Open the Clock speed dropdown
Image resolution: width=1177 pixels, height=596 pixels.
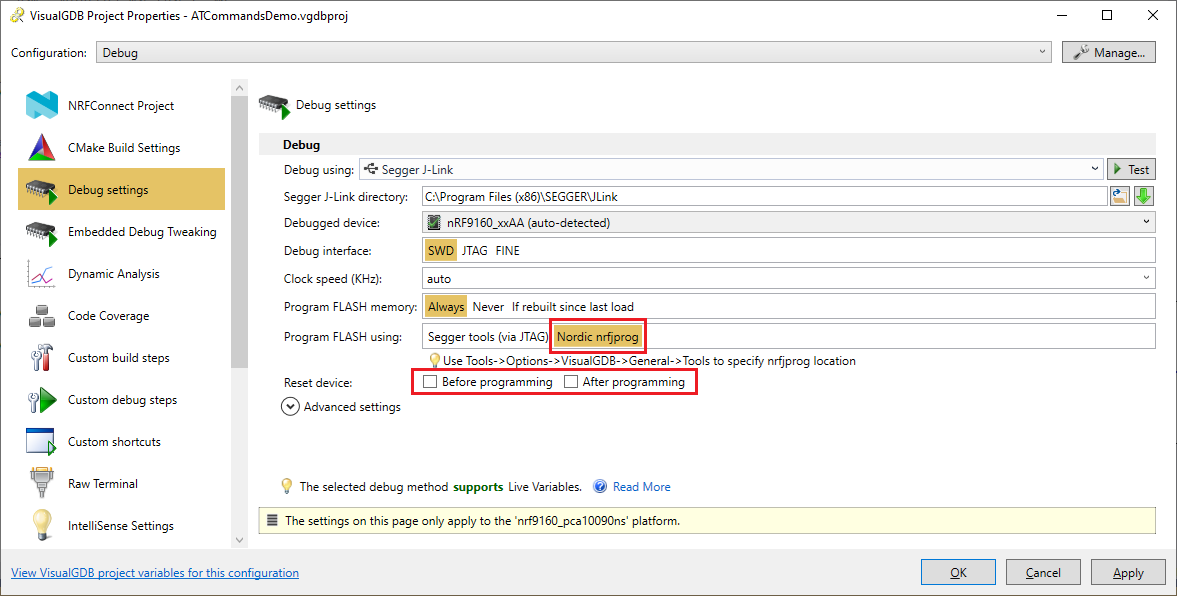coord(788,279)
